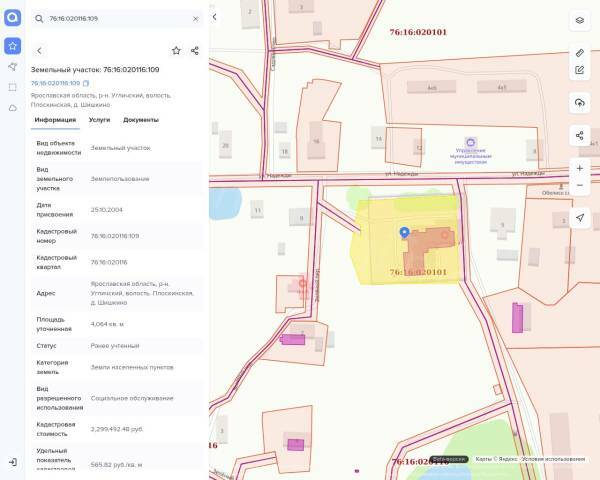The width and height of the screenshot is (600, 480).
Task: Open favorites in left sidebar
Action: 12,46
